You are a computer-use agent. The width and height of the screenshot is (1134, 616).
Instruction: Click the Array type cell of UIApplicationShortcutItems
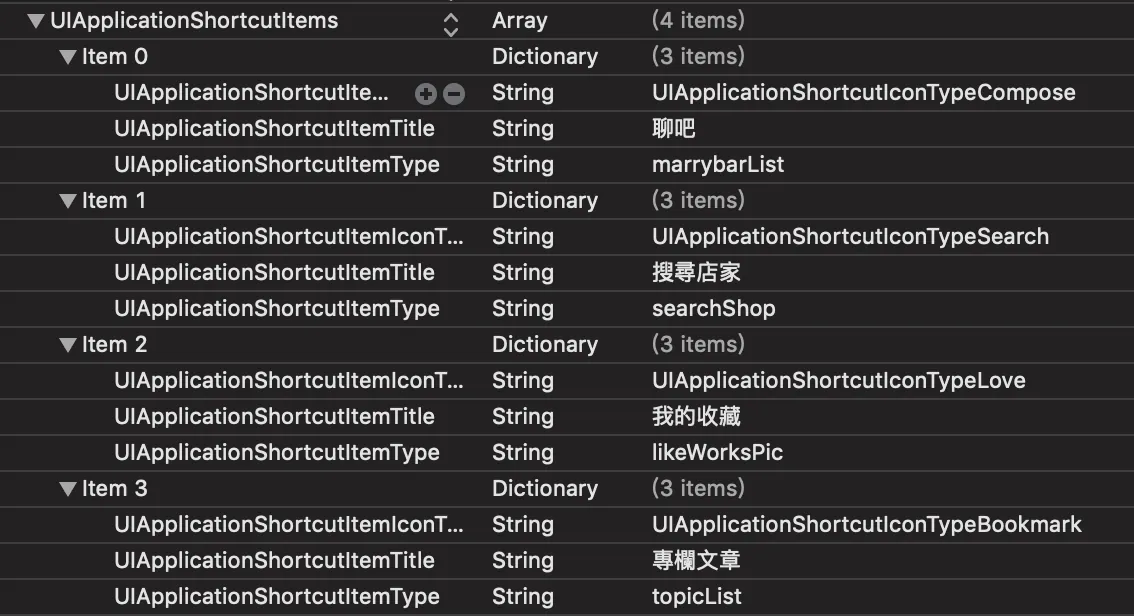click(x=520, y=20)
